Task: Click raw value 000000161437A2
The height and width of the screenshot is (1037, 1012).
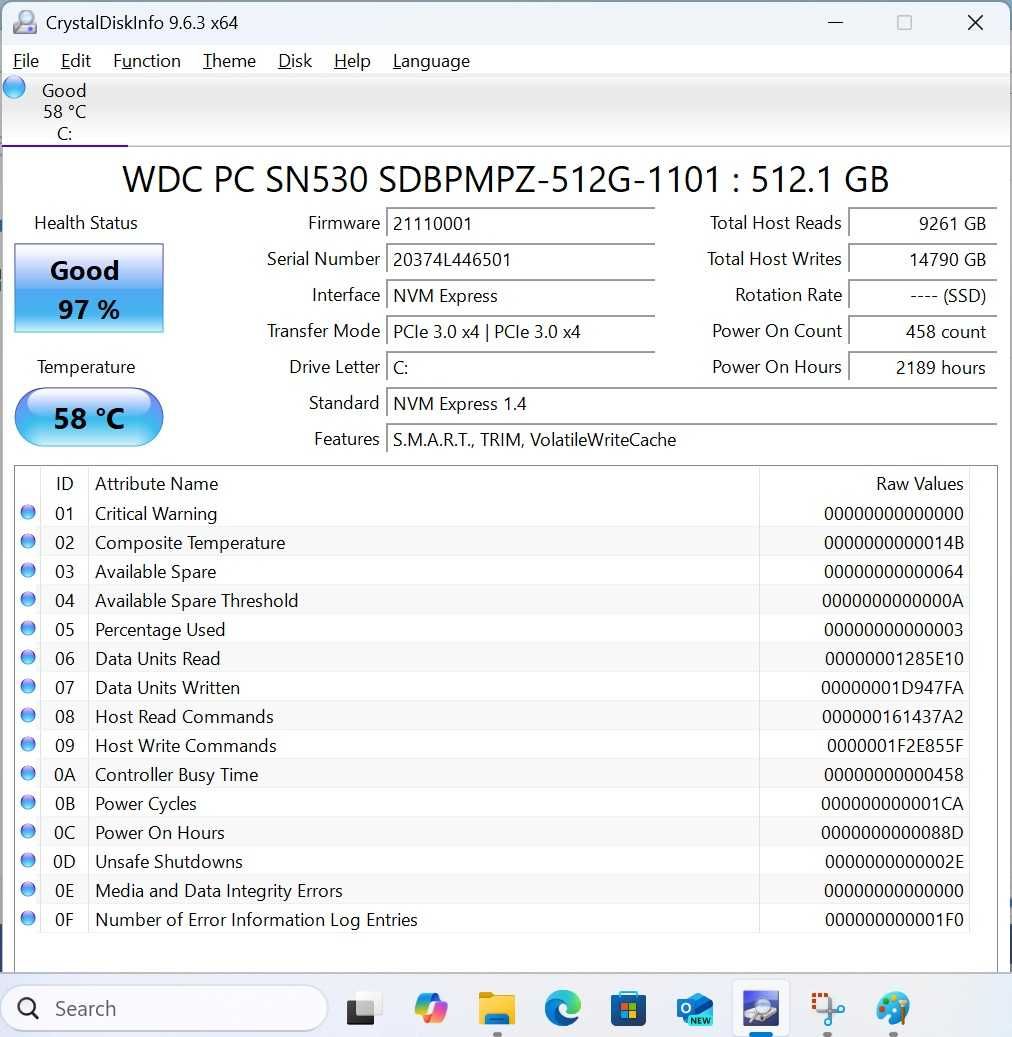Action: click(892, 717)
